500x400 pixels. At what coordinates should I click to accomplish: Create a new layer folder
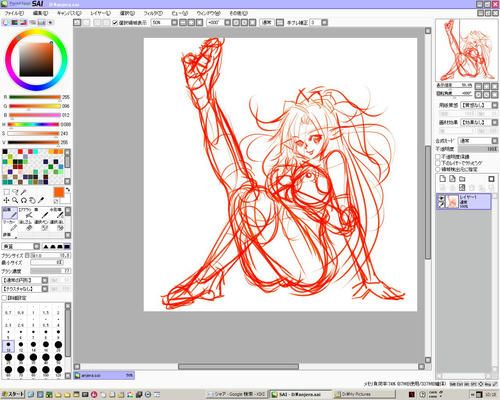[x=462, y=179]
